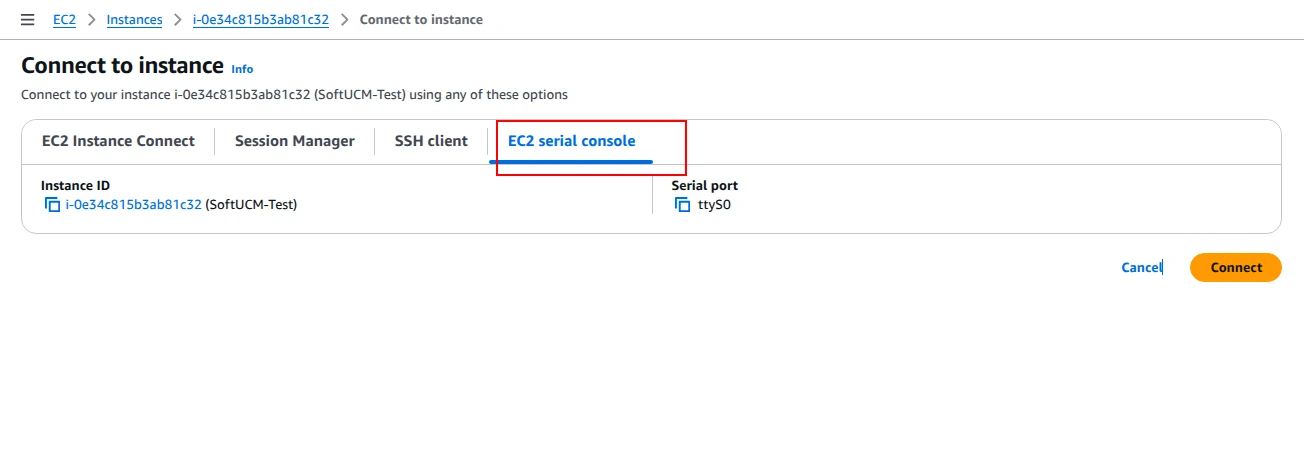
Task: Click the 'Instance ID' field label
Action: point(76,186)
